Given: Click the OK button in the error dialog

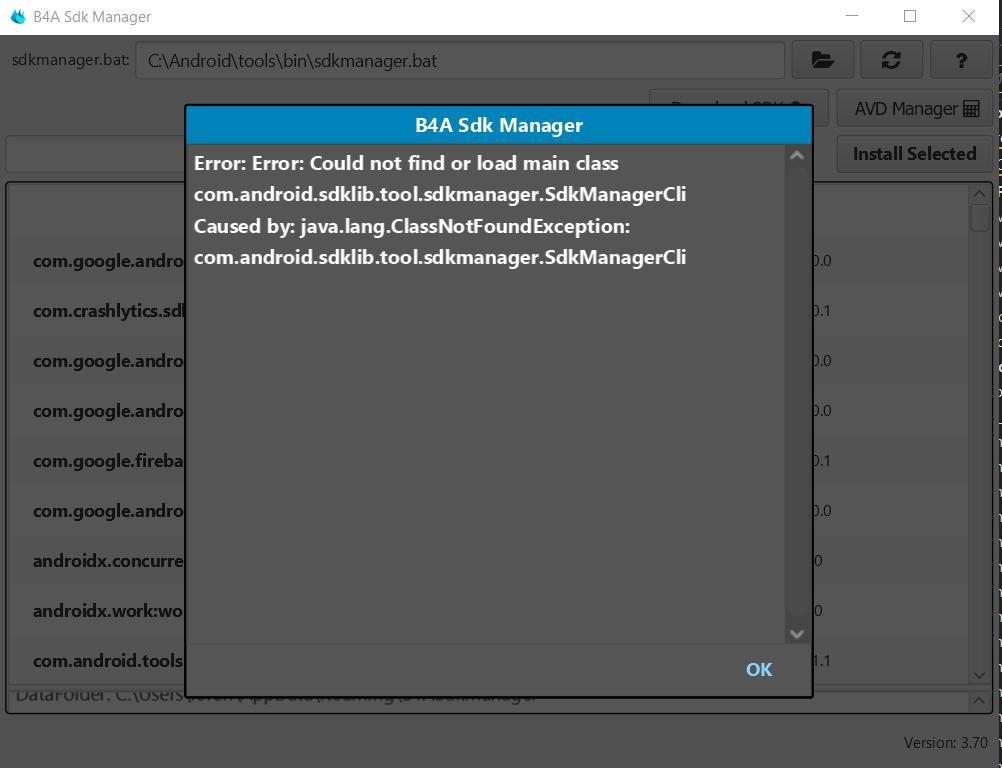Looking at the screenshot, I should point(759,669).
